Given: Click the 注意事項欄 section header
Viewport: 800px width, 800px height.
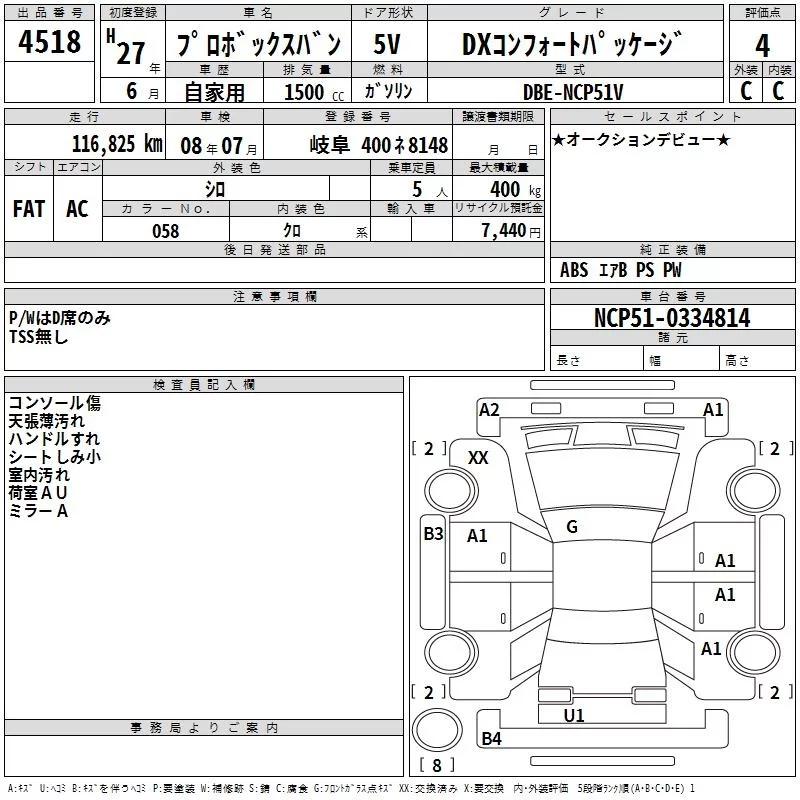Looking at the screenshot, I should tap(274, 296).
